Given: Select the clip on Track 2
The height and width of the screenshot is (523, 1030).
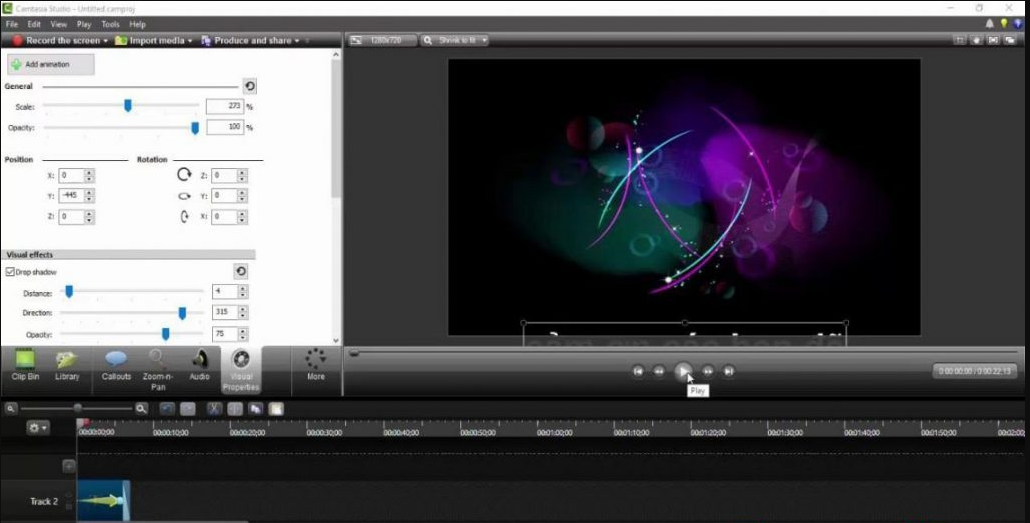Looking at the screenshot, I should [104, 501].
